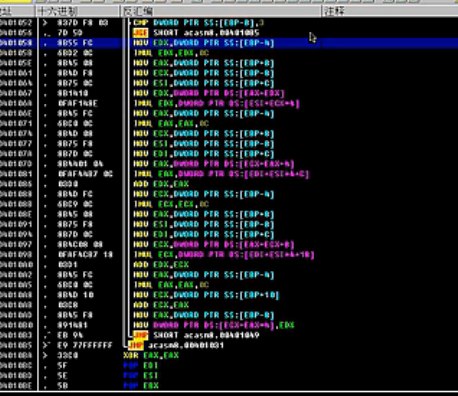Click hex bytes 03D1
This screenshot has height=396, width=458.
coord(68,265)
